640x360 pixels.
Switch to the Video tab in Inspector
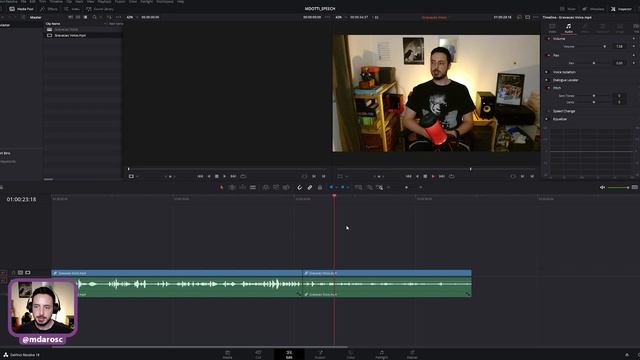click(552, 29)
